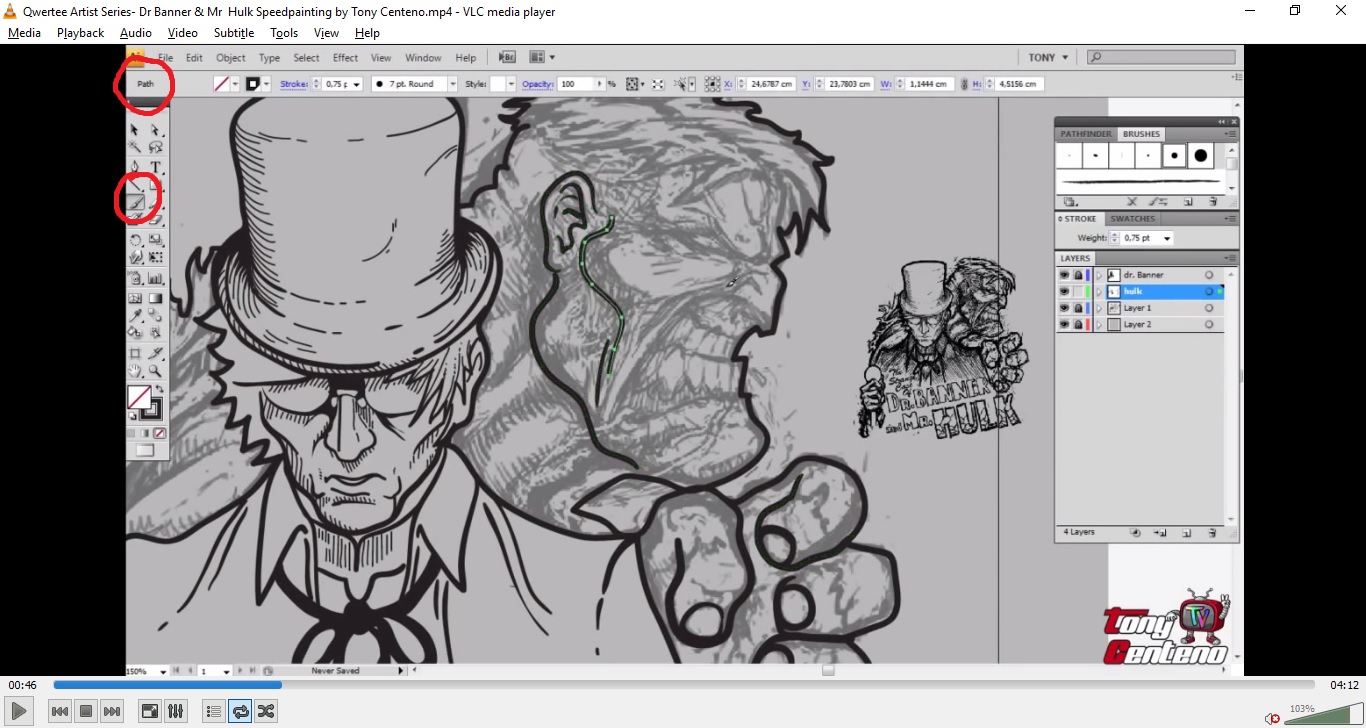Click the Create New Layer icon
This screenshot has width=1366, height=728.
click(x=1186, y=533)
